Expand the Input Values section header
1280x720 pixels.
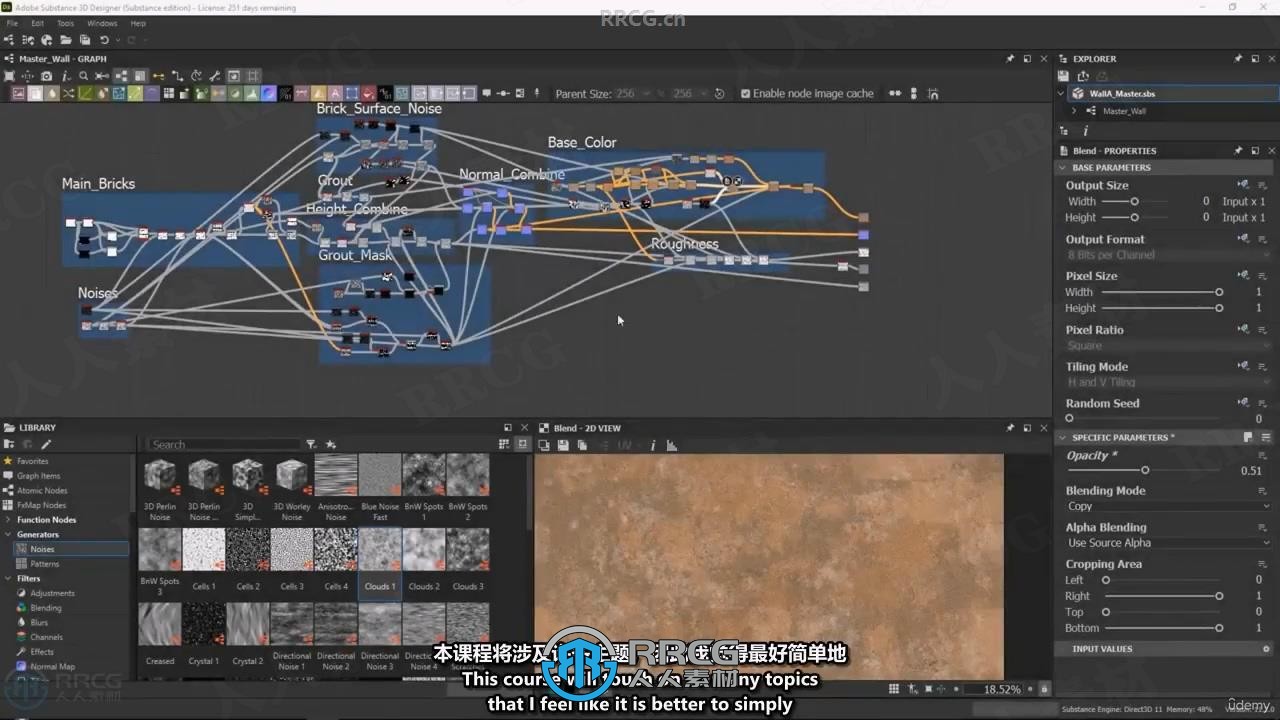click(1165, 649)
